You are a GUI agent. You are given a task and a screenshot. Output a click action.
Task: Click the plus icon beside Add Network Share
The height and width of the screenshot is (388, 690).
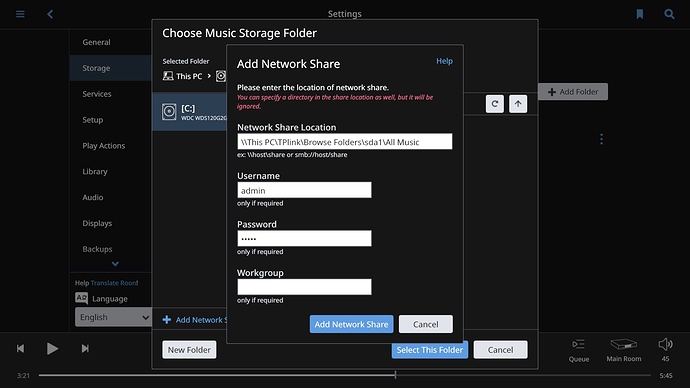pos(167,320)
